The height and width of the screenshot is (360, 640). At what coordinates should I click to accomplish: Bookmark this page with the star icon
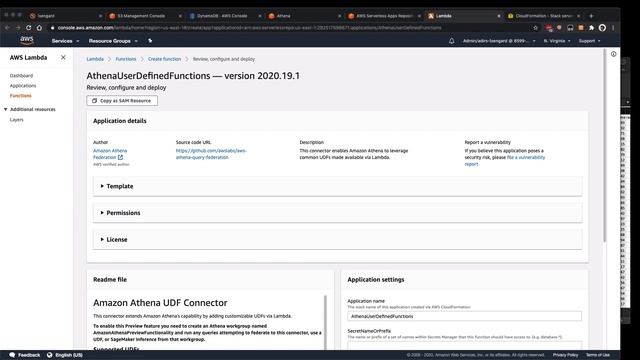[536, 28]
